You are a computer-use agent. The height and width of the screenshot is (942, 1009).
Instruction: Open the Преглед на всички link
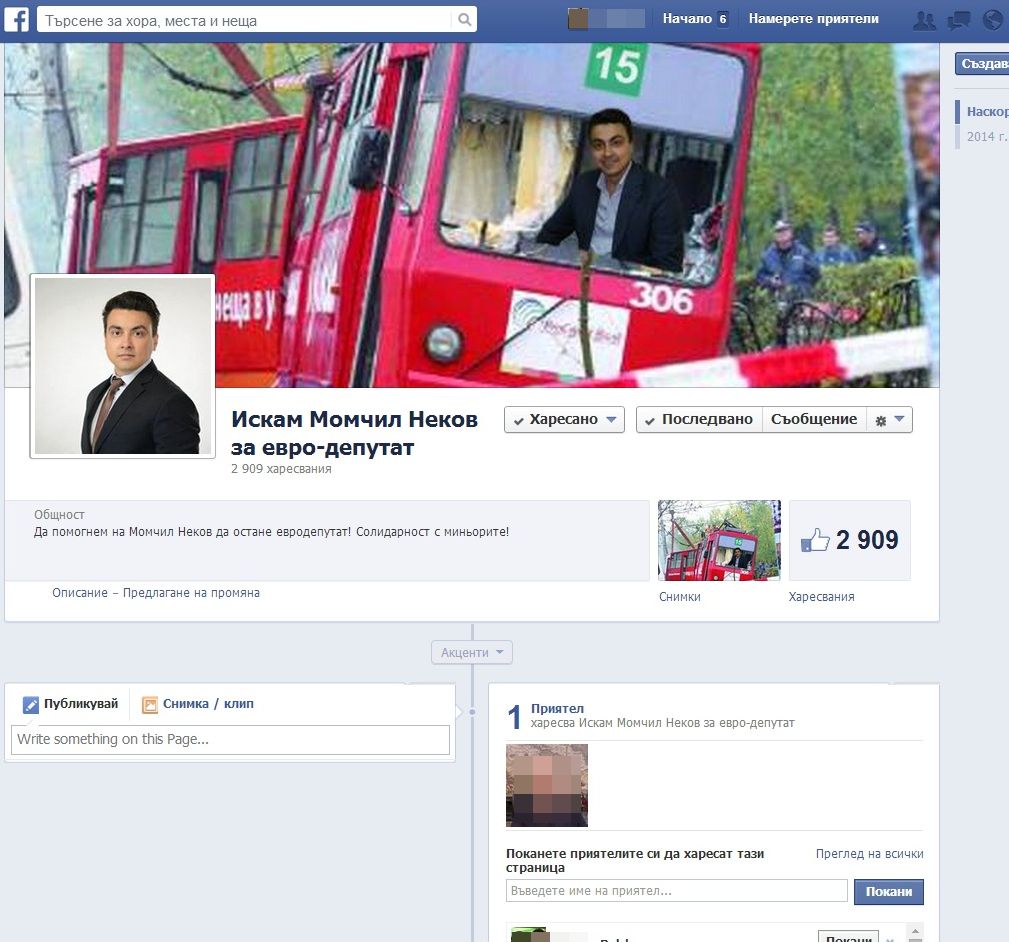tap(869, 854)
